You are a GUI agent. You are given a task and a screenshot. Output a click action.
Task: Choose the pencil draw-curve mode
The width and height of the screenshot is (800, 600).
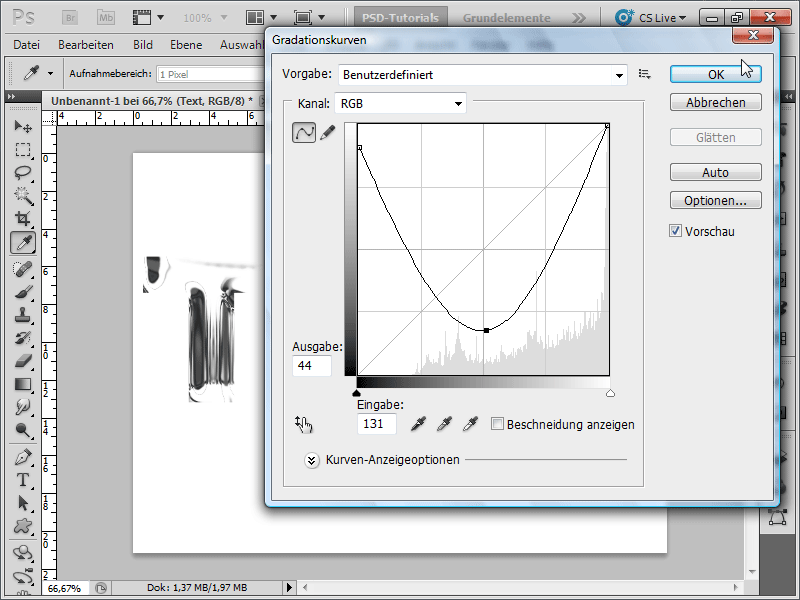click(x=328, y=133)
